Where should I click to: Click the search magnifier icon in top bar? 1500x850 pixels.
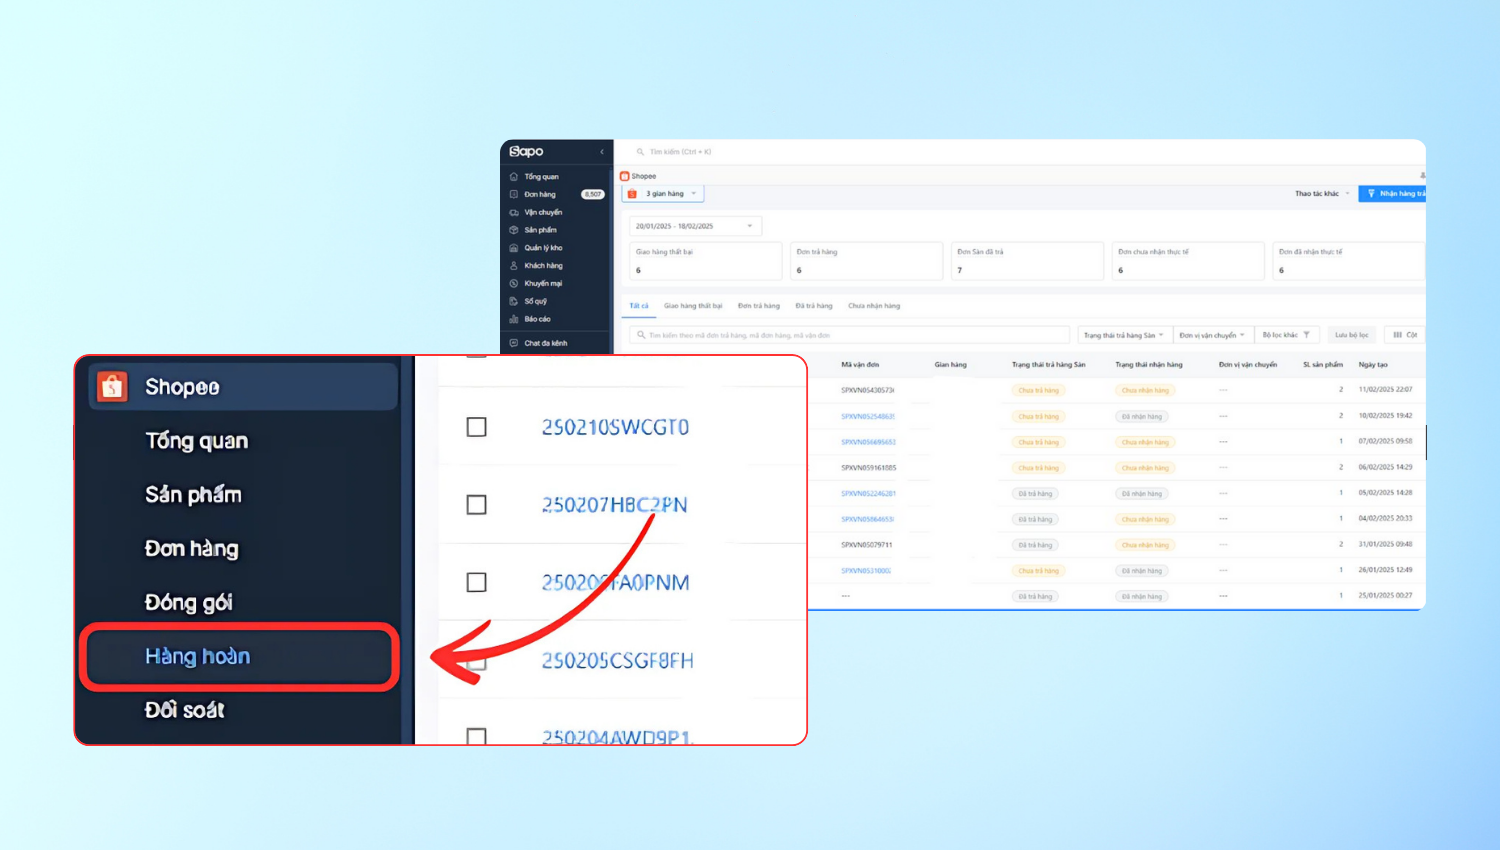coord(640,152)
